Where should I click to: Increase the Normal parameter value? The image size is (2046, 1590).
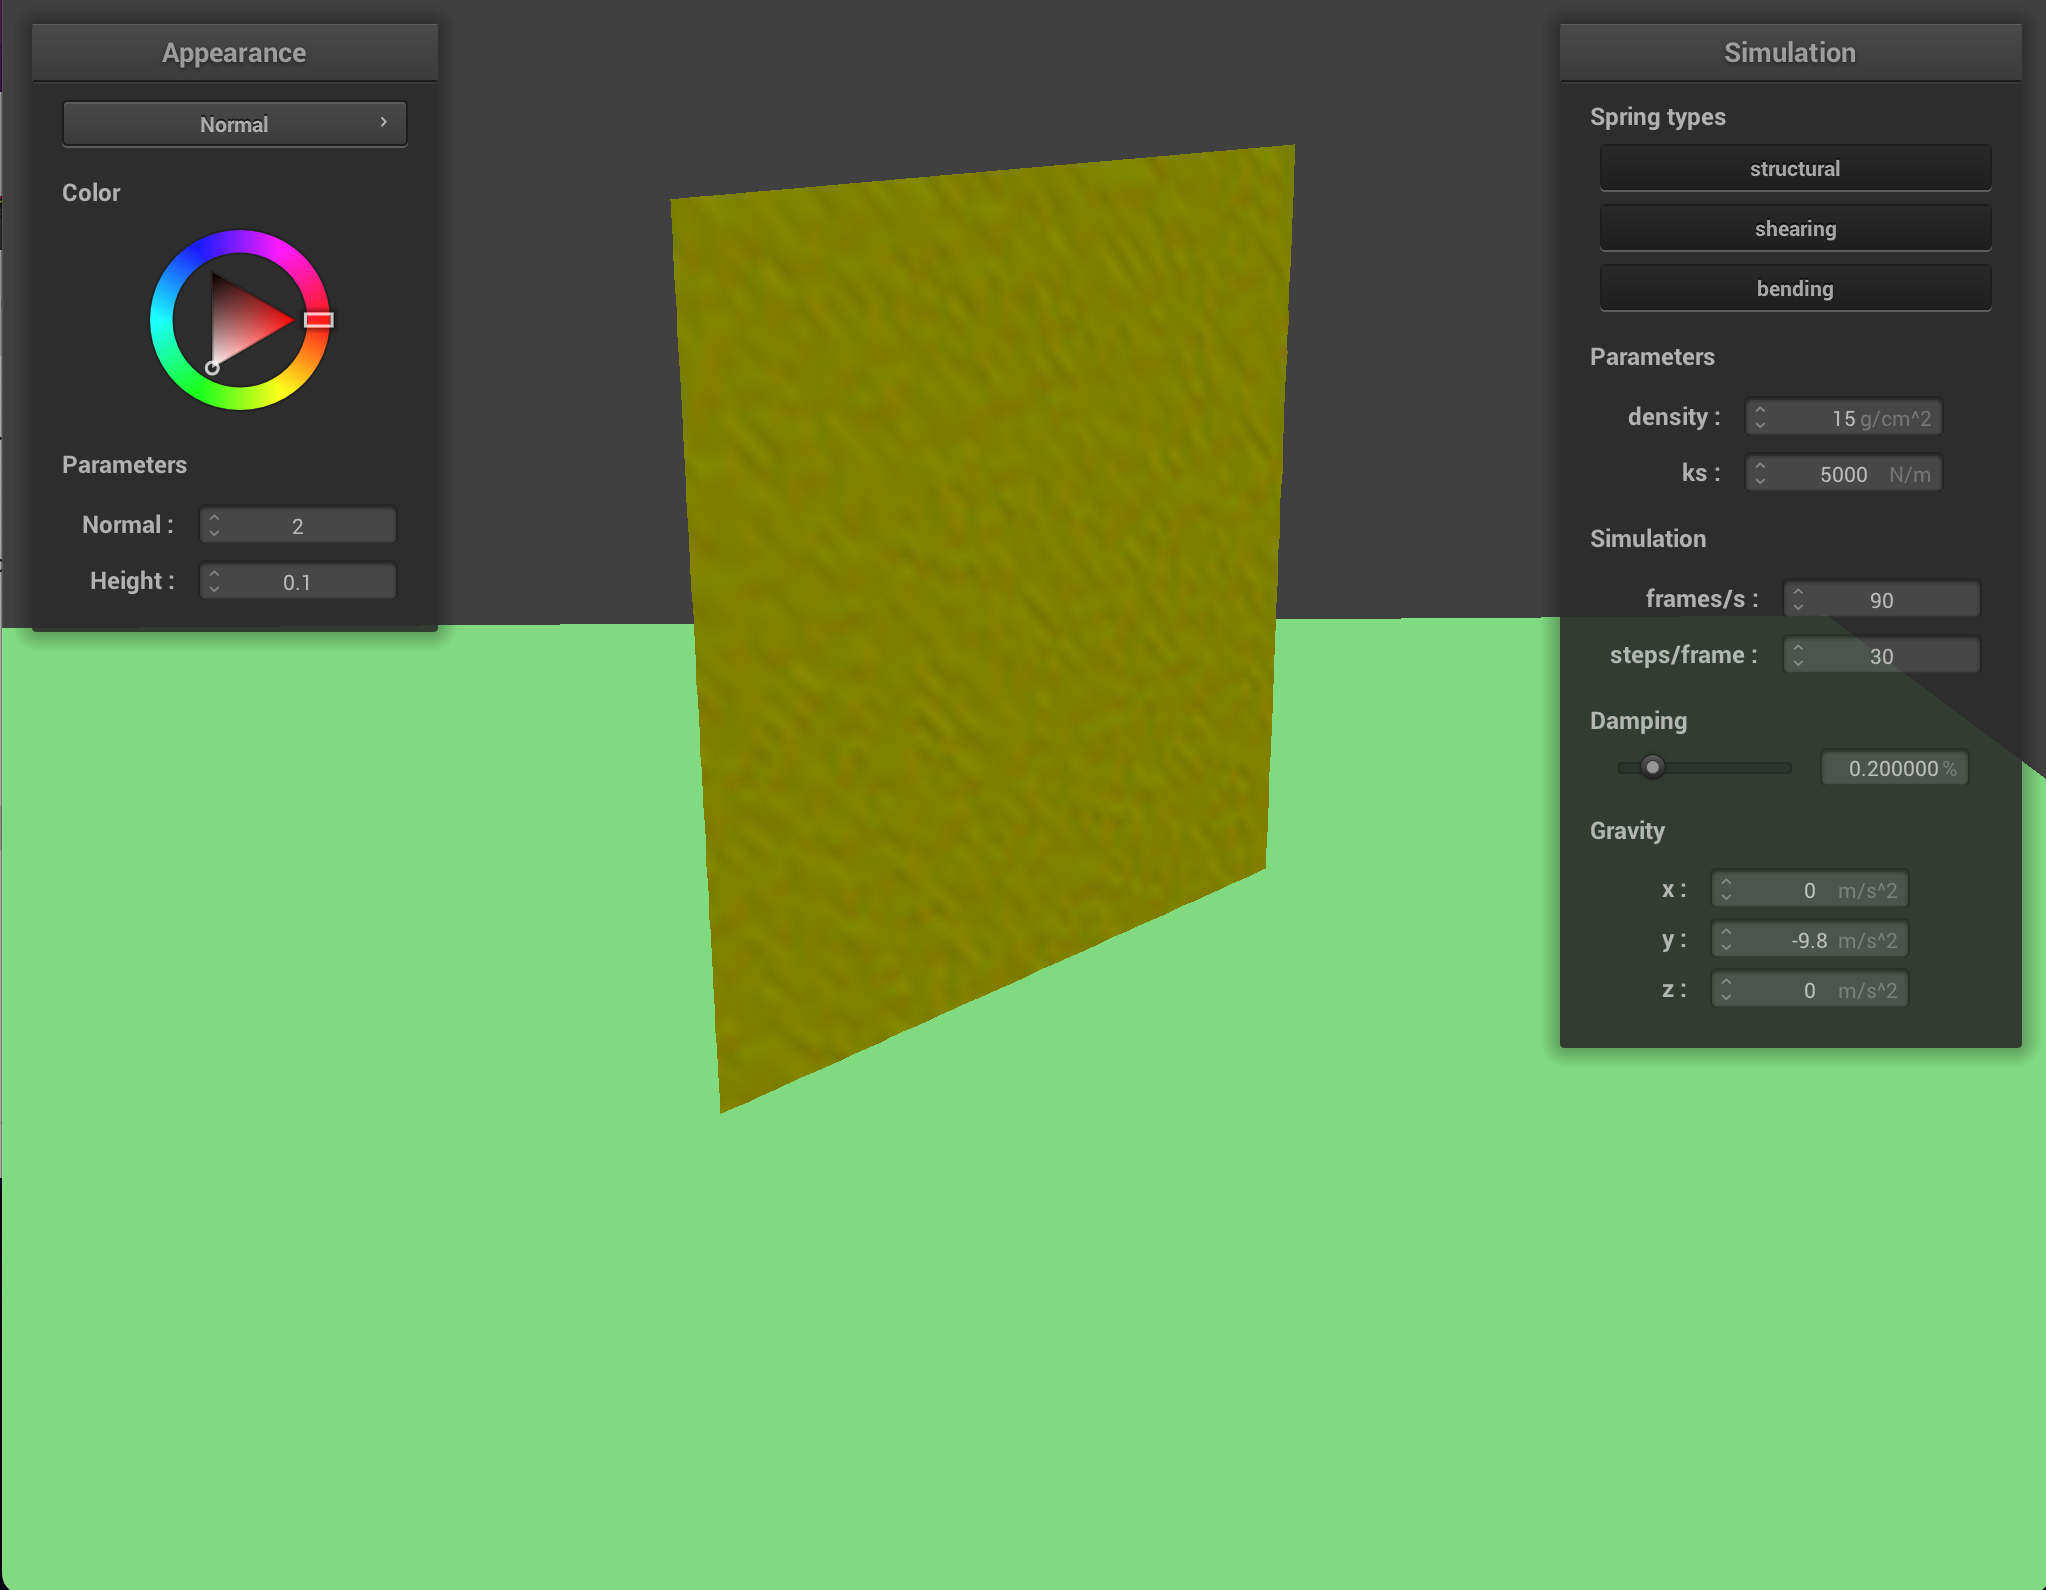point(215,518)
